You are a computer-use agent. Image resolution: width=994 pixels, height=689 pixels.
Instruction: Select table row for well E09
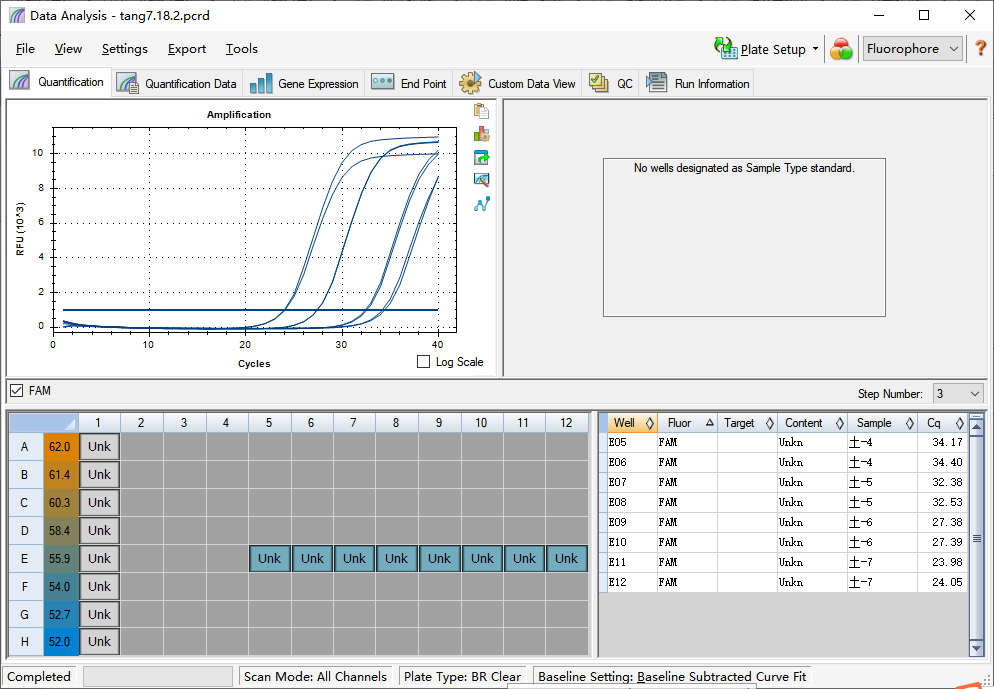pos(784,522)
